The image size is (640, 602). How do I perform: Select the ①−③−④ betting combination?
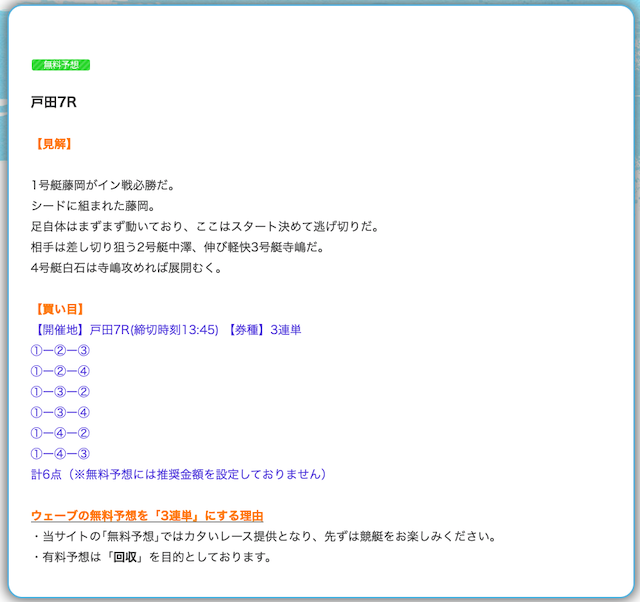click(60, 413)
